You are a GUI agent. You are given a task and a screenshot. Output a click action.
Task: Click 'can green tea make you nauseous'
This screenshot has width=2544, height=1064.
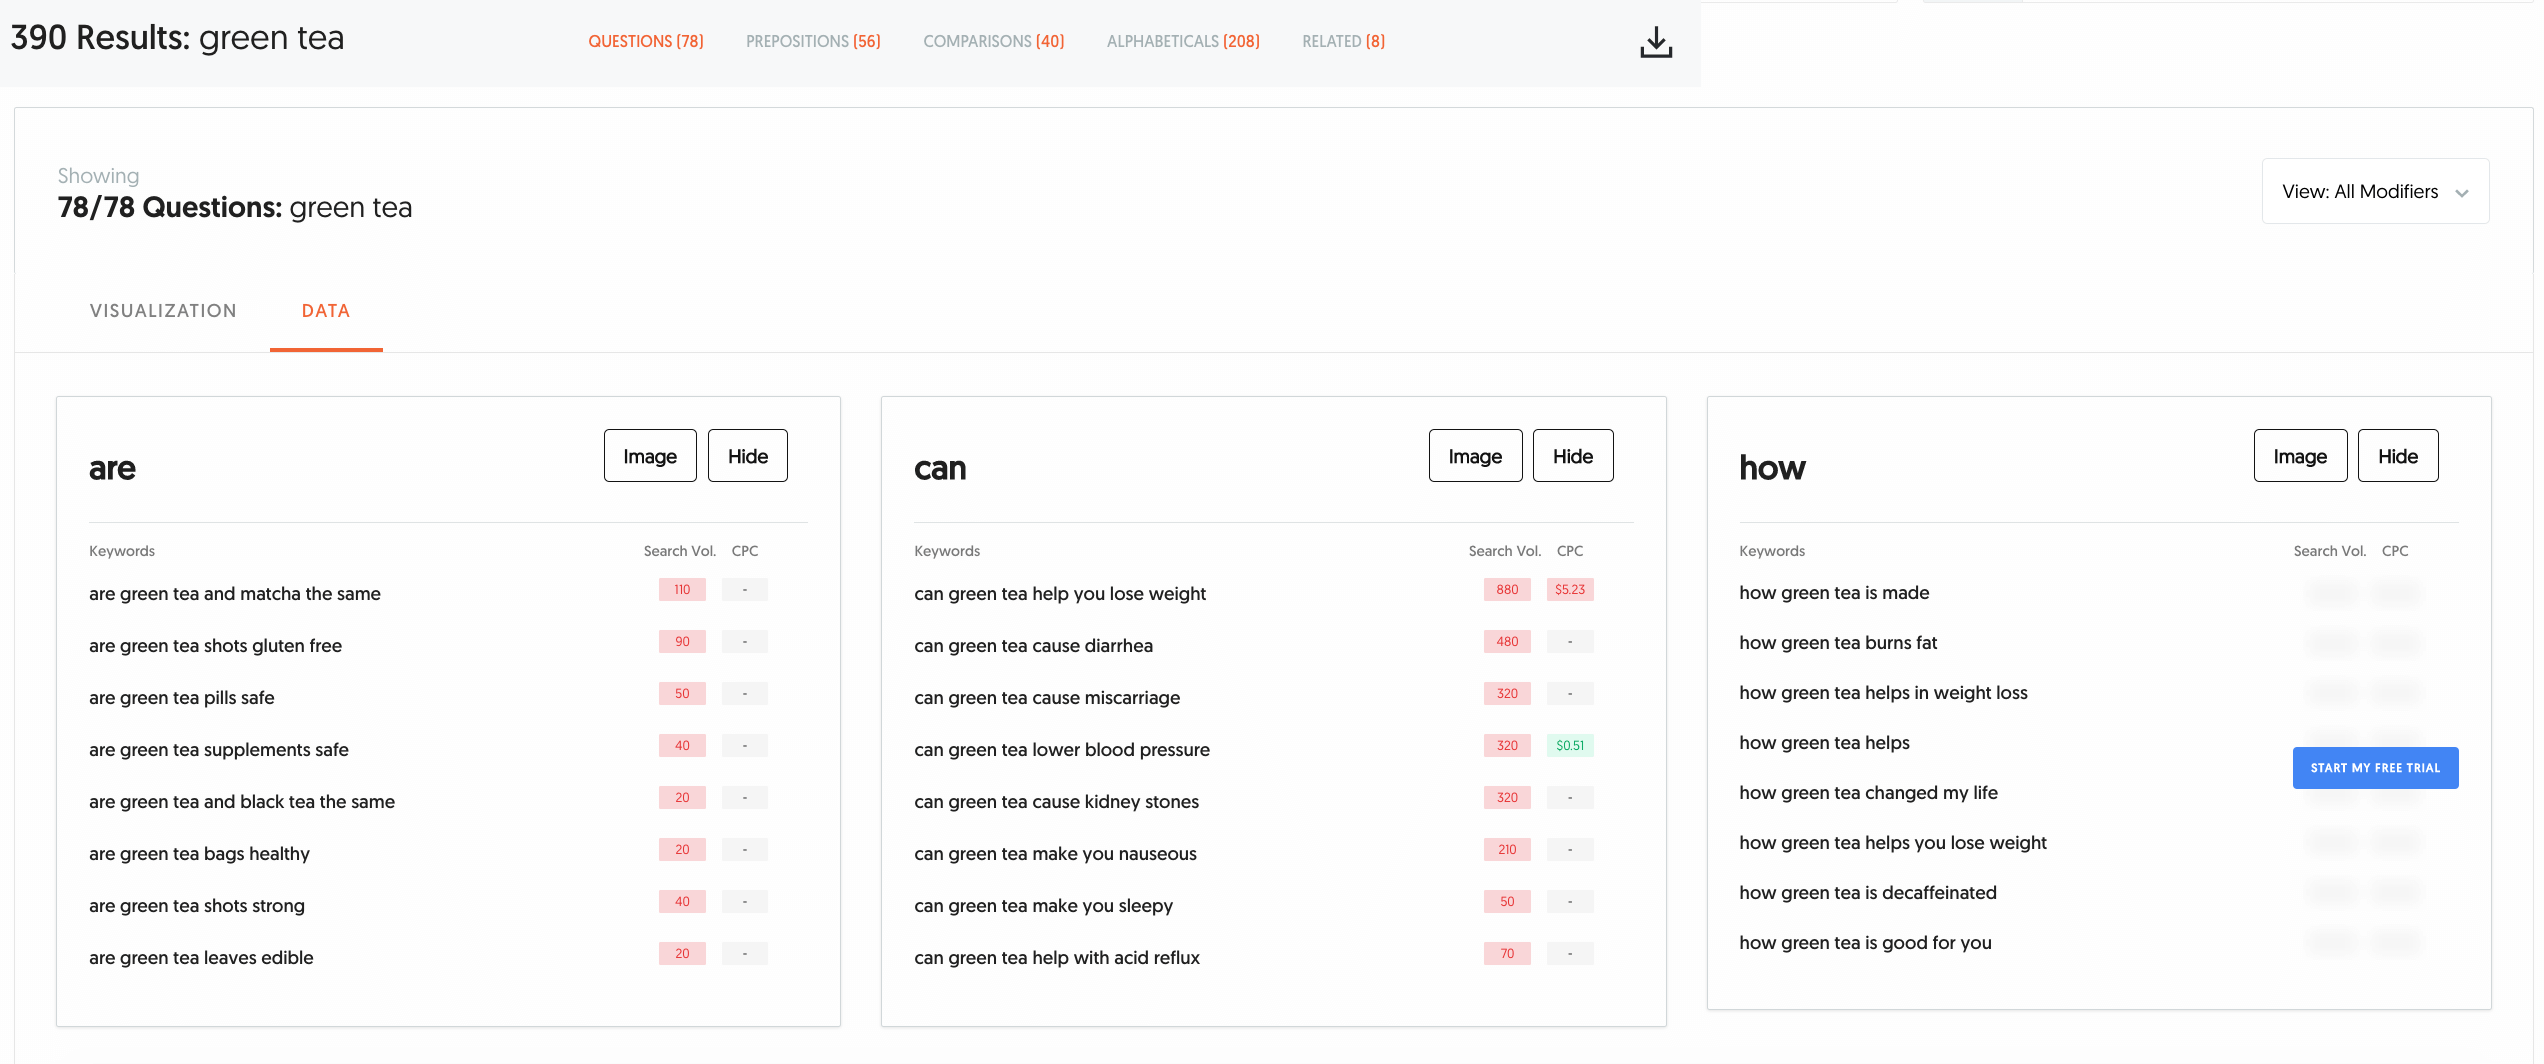click(1055, 854)
